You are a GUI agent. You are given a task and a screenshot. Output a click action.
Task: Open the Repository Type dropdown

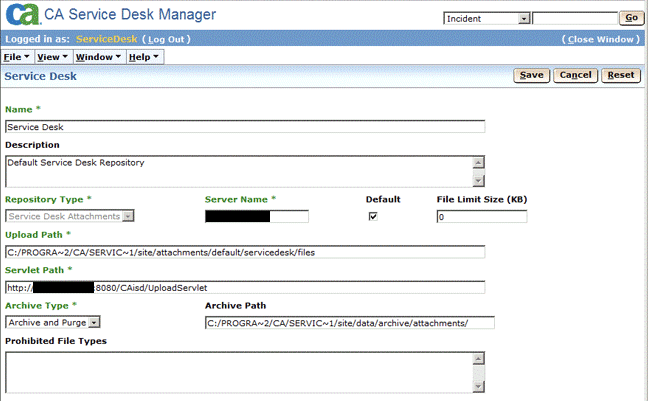click(x=70, y=216)
